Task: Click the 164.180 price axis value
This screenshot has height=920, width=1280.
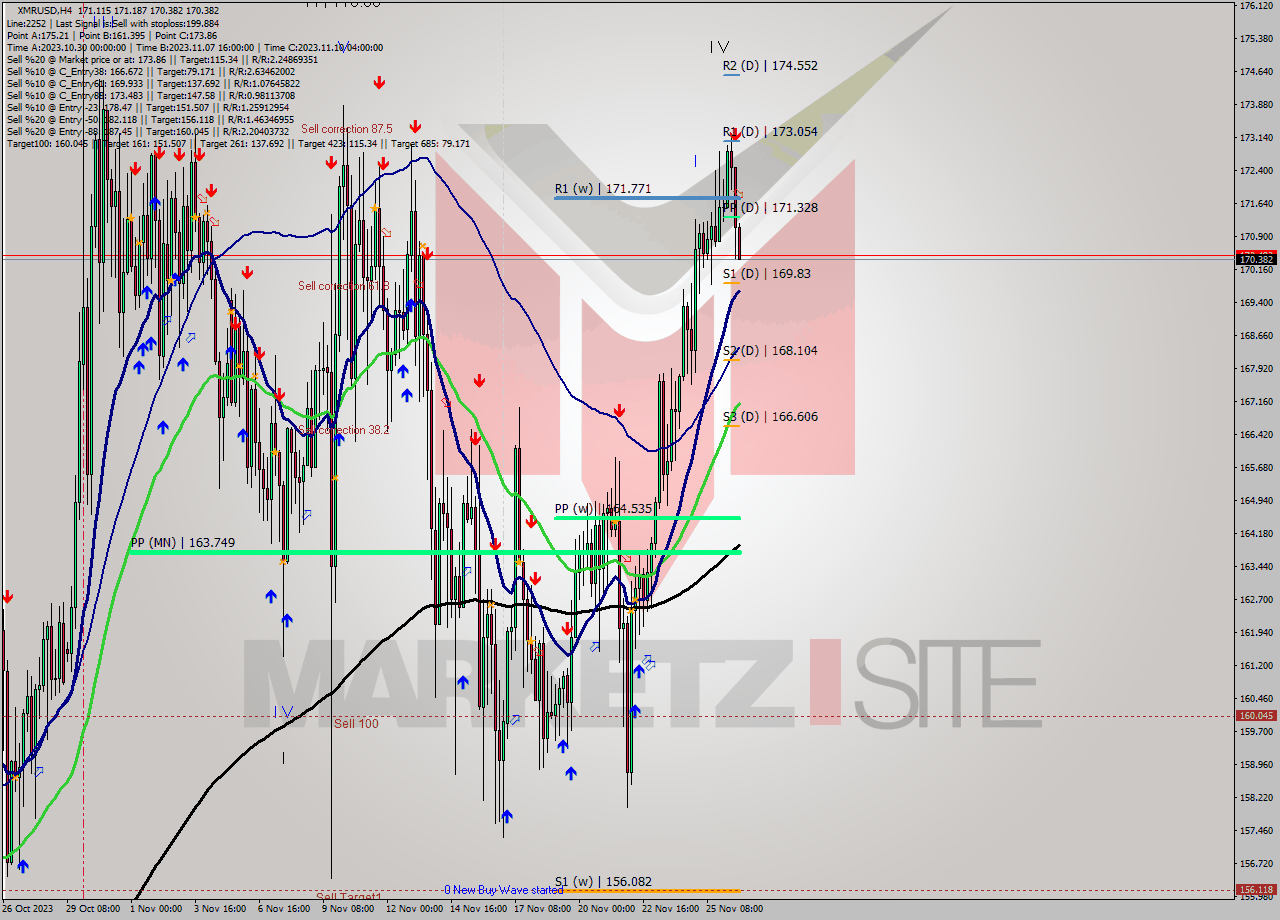Action: (x=1255, y=533)
